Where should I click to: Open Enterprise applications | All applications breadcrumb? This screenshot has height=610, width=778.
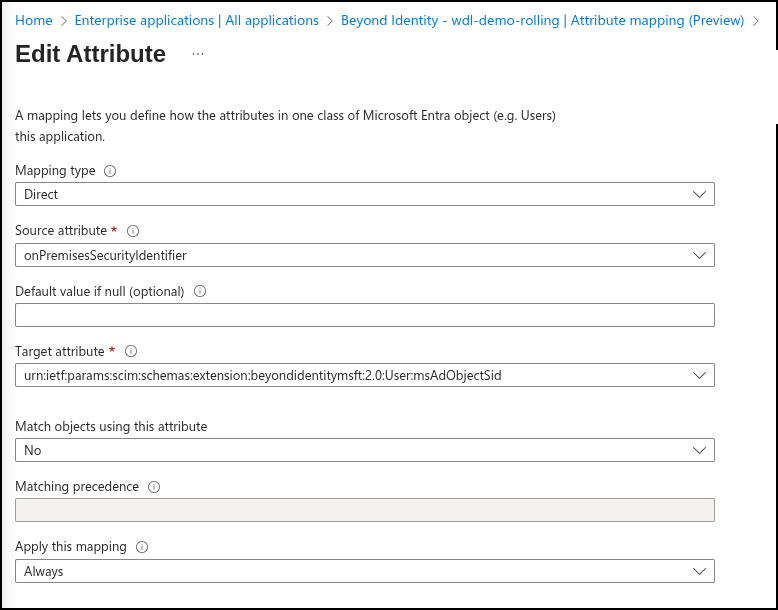196,20
